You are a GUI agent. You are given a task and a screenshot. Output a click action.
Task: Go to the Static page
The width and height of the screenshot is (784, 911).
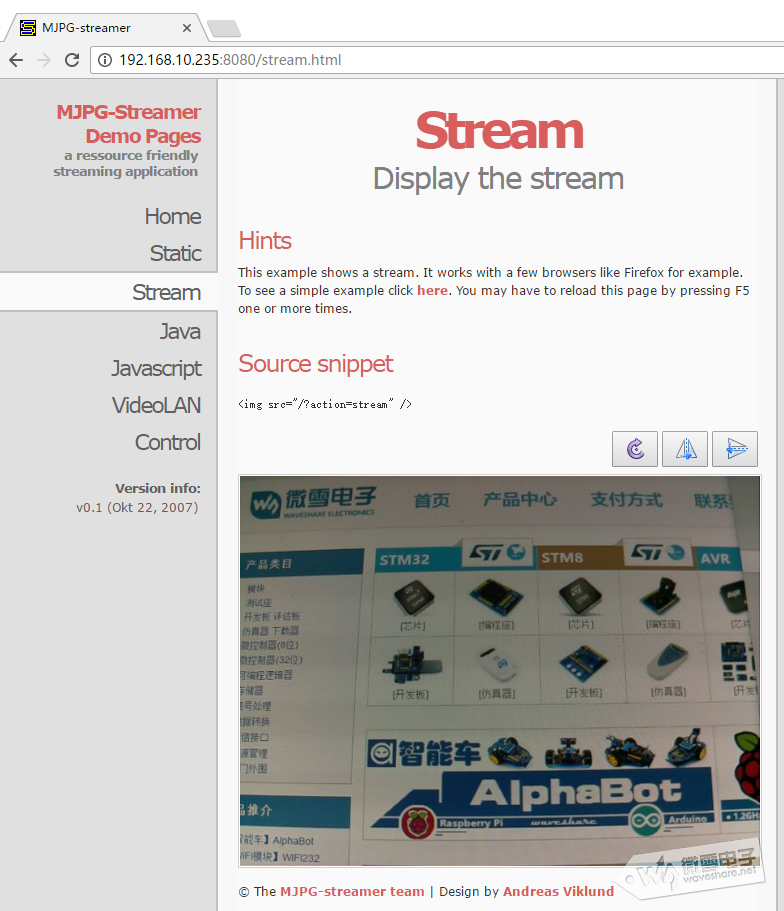pyautogui.click(x=175, y=253)
